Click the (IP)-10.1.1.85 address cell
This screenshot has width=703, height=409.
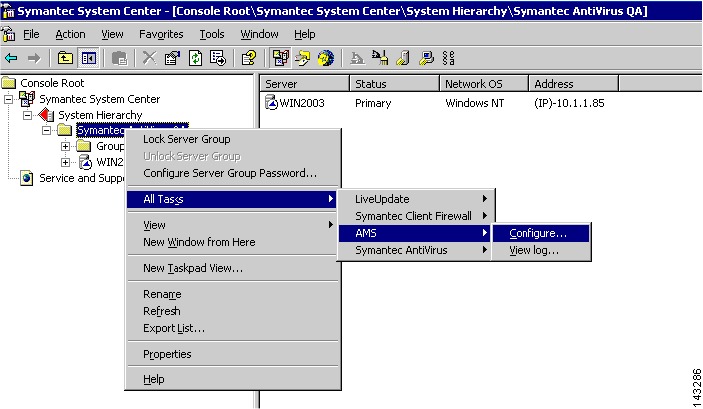click(569, 103)
